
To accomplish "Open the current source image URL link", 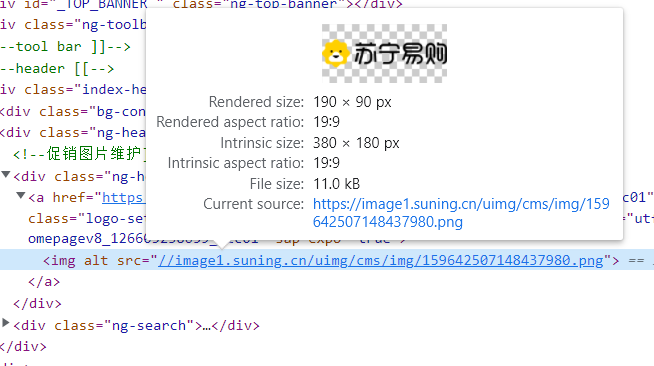I will click(x=461, y=213).
